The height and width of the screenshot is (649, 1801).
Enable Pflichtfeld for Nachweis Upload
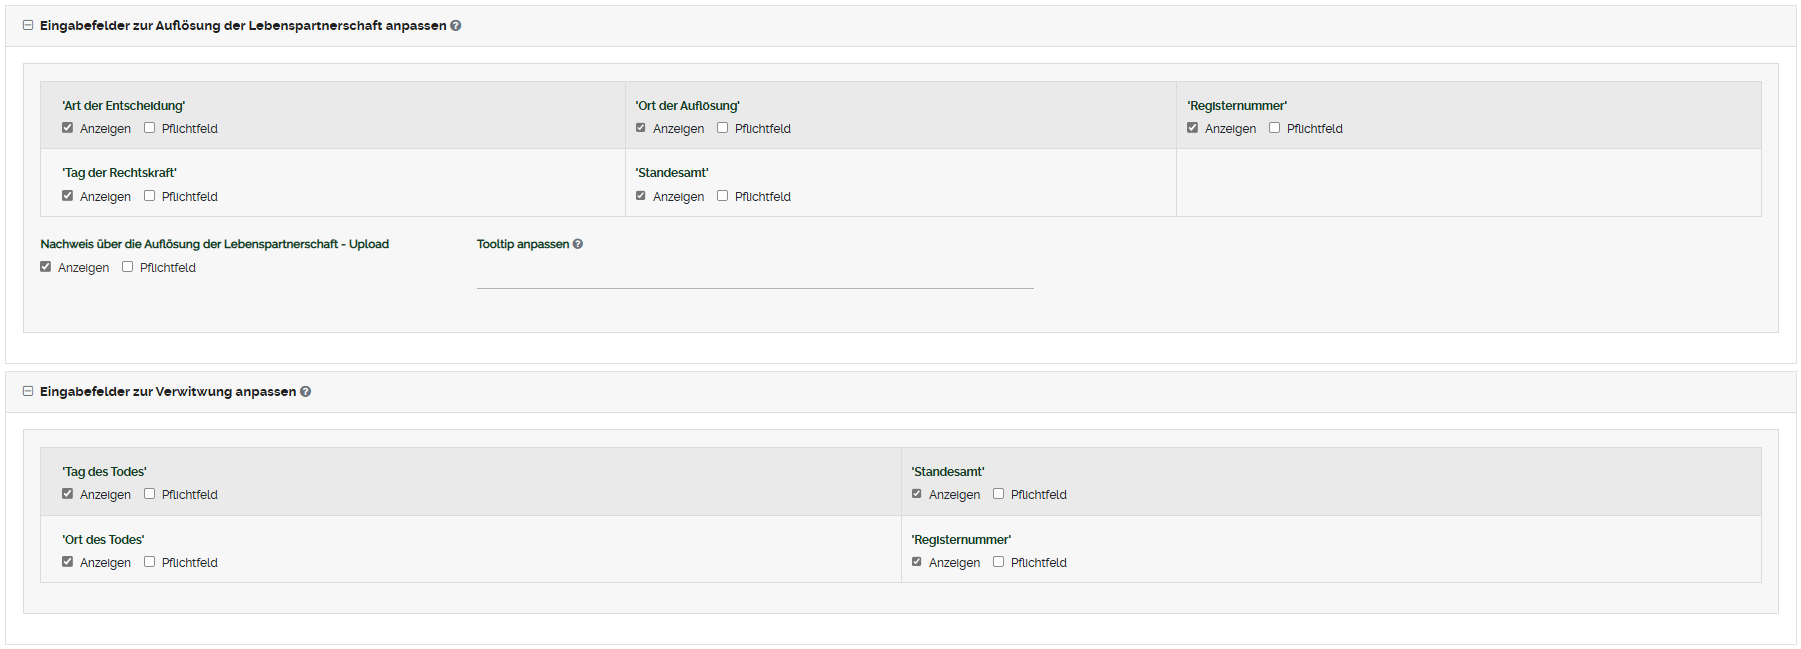click(128, 267)
